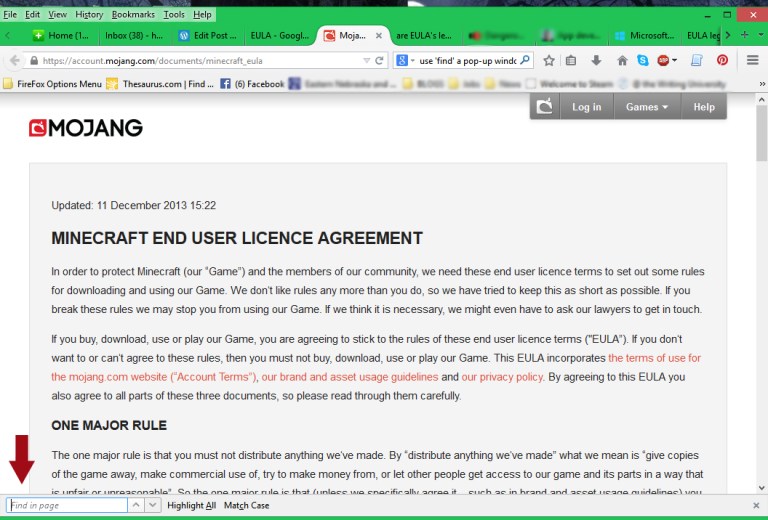Switch to the Inbox (38) tab
The height and width of the screenshot is (520, 768).
134,35
